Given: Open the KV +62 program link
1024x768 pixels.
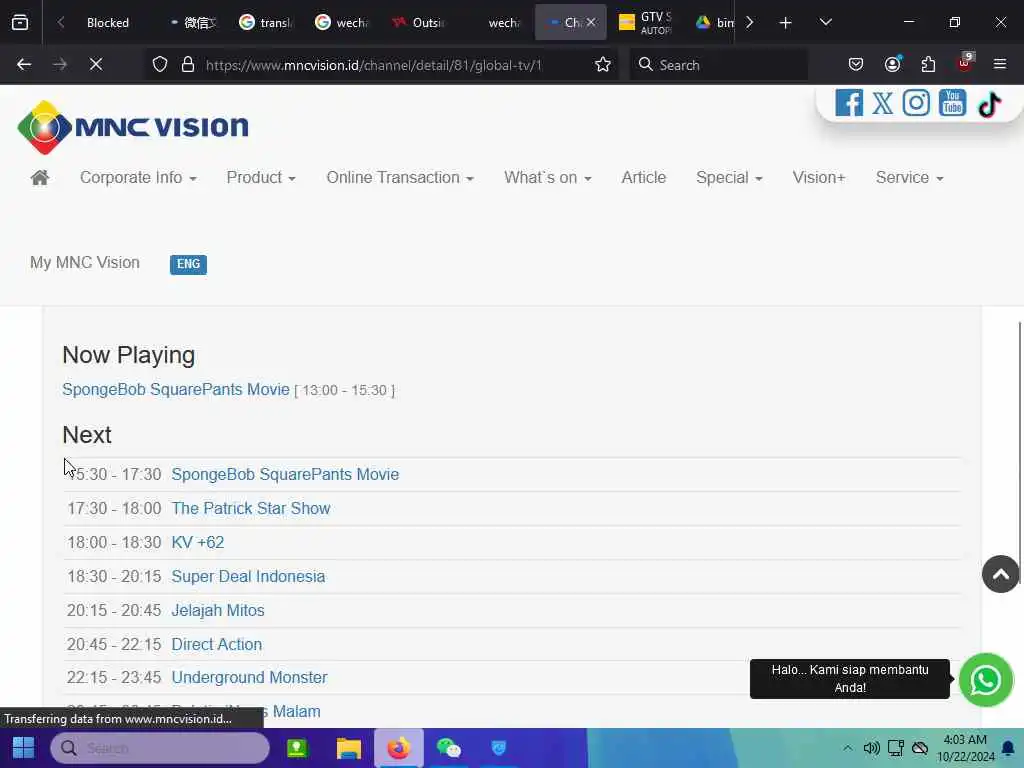Looking at the screenshot, I should pyautogui.click(x=197, y=542).
